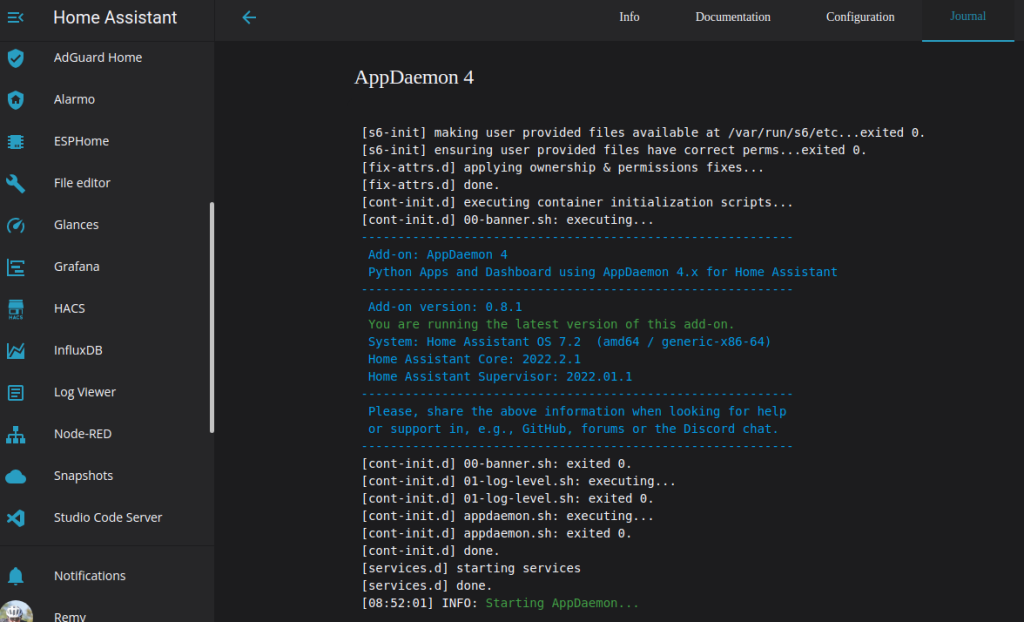Open Notifications panel label
This screenshot has width=1024, height=622.
(89, 576)
